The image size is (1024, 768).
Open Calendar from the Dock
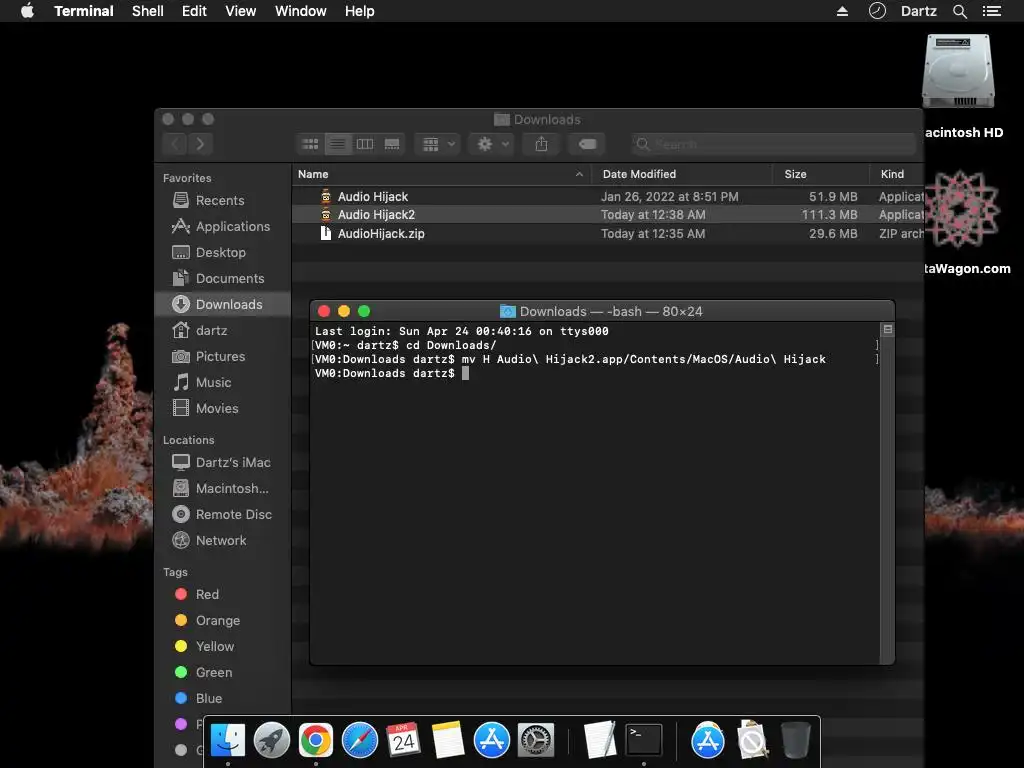click(404, 741)
